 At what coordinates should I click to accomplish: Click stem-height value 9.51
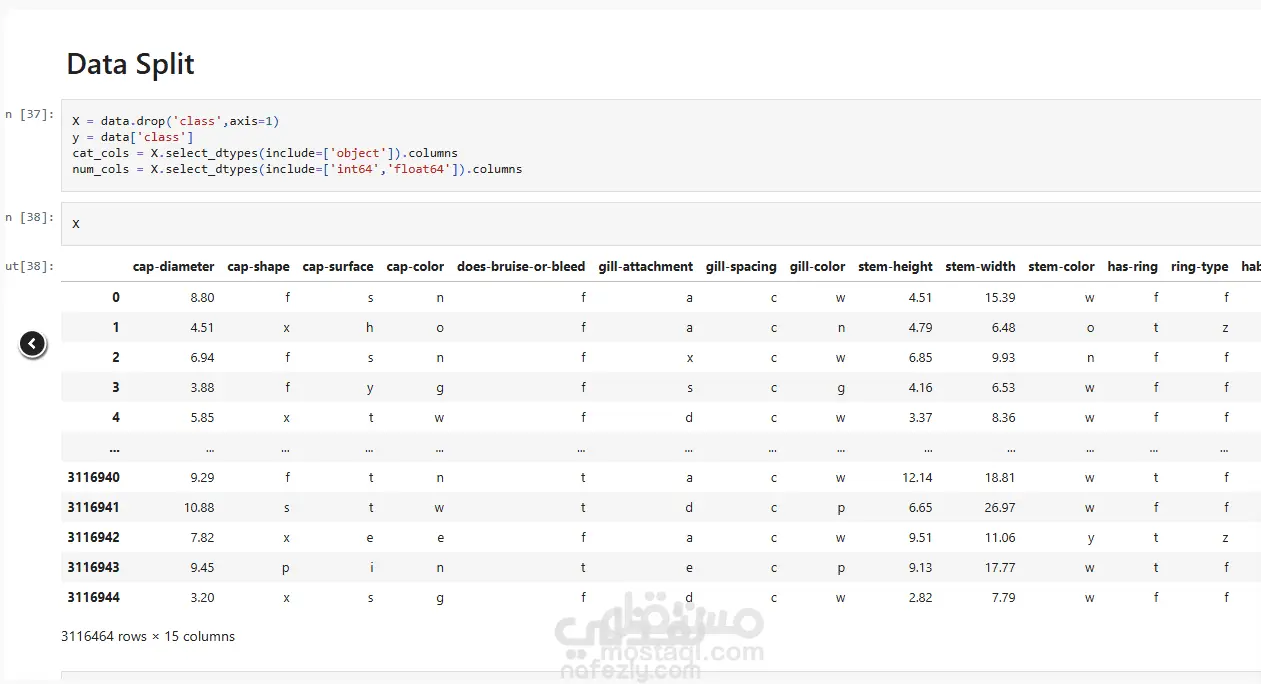pos(919,537)
